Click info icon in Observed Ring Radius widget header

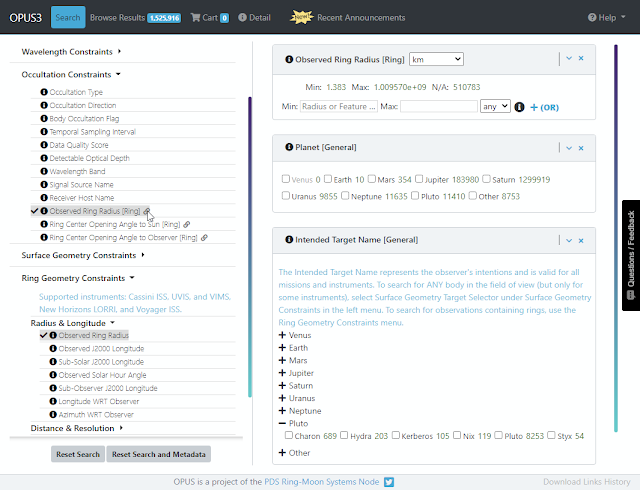[x=289, y=59]
